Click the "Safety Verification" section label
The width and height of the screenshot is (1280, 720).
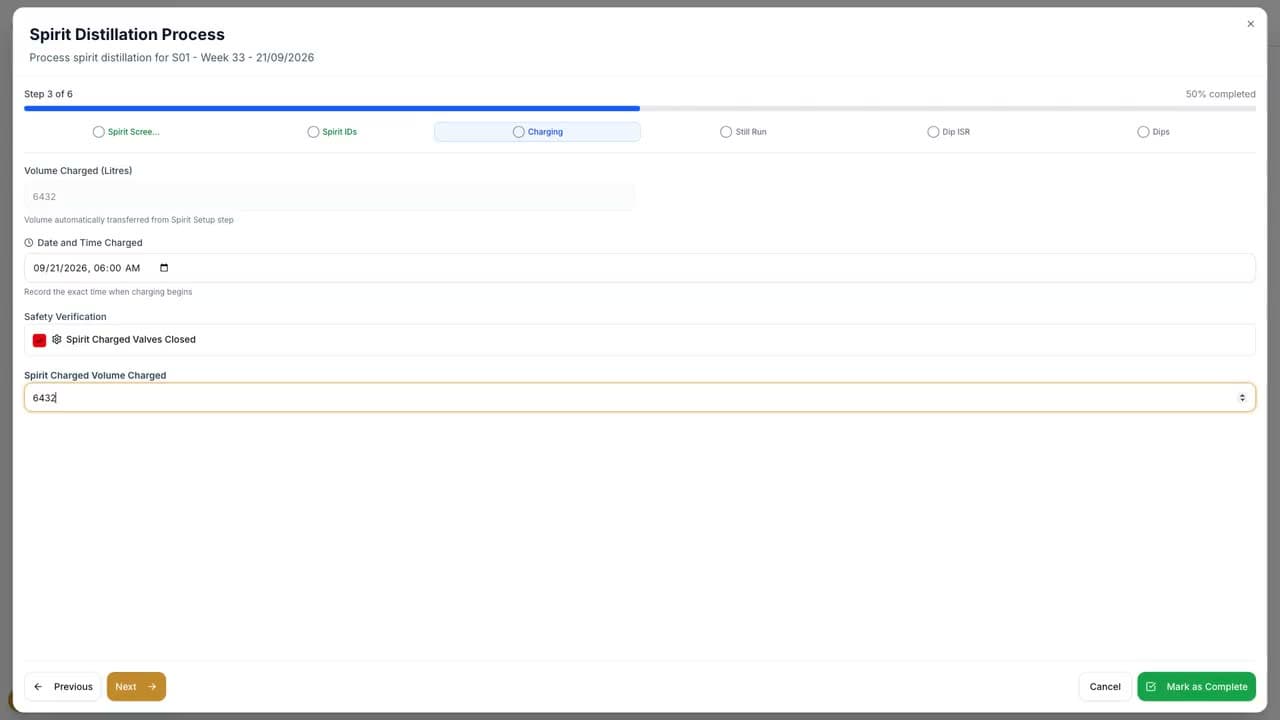[x=65, y=317]
